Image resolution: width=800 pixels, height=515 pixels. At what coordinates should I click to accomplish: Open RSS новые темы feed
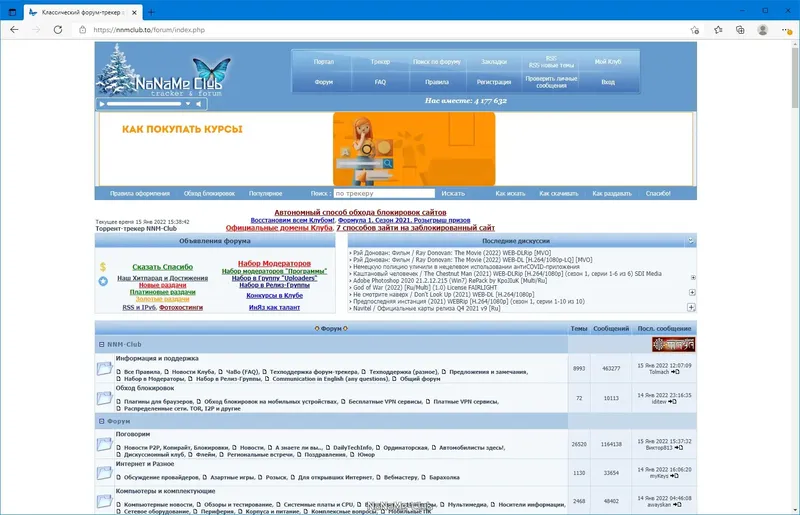pyautogui.click(x=551, y=65)
